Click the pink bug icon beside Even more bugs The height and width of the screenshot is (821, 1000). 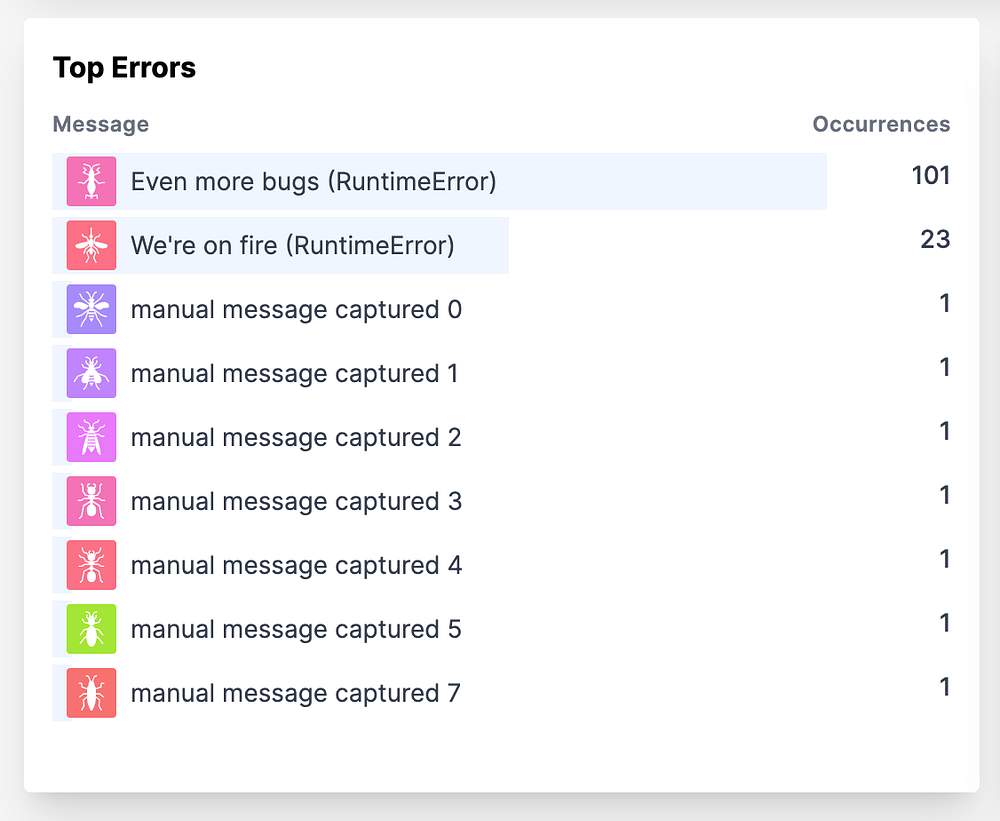click(x=91, y=182)
